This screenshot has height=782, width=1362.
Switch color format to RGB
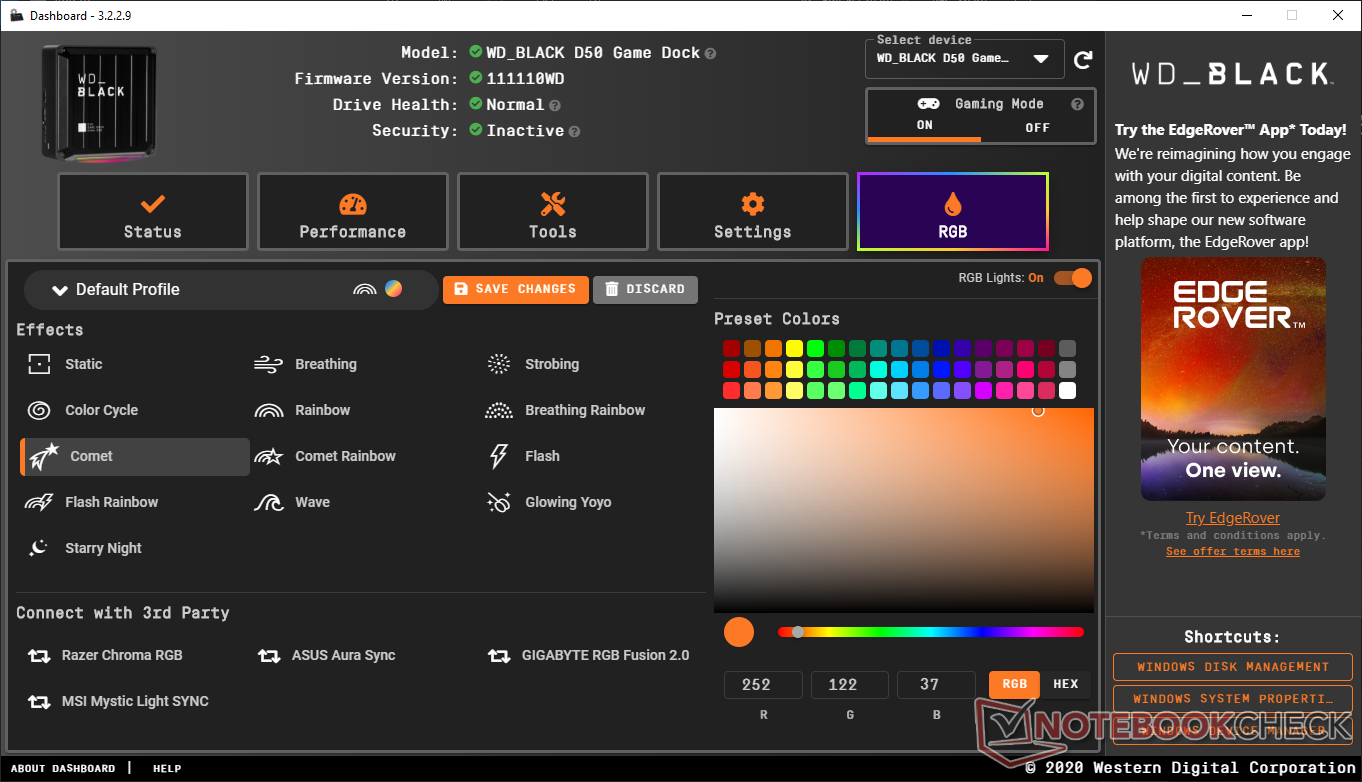click(x=1014, y=685)
